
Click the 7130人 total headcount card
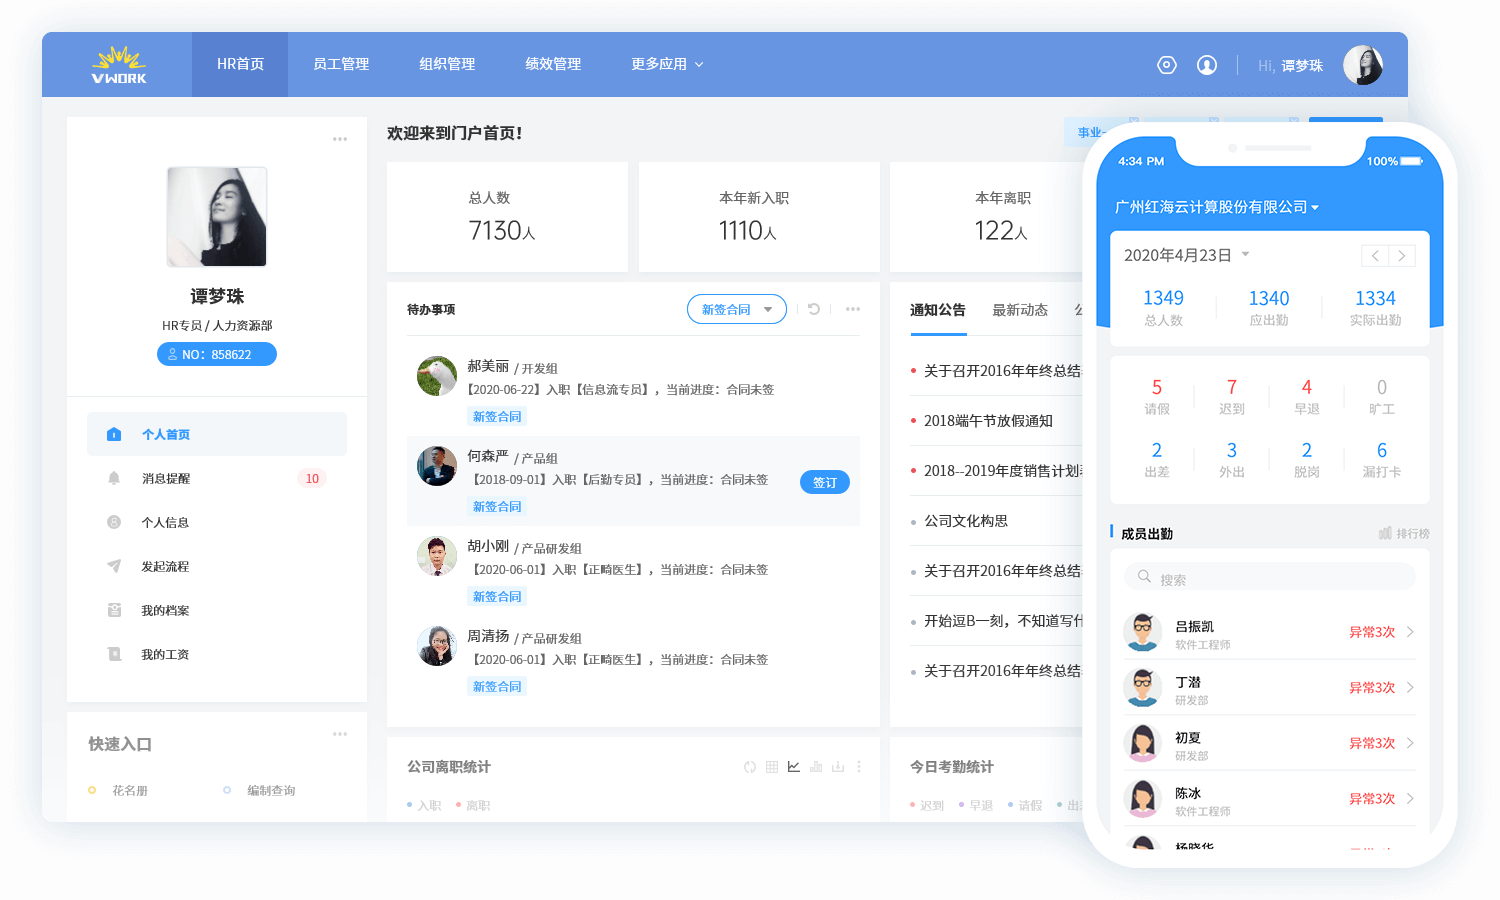507,217
